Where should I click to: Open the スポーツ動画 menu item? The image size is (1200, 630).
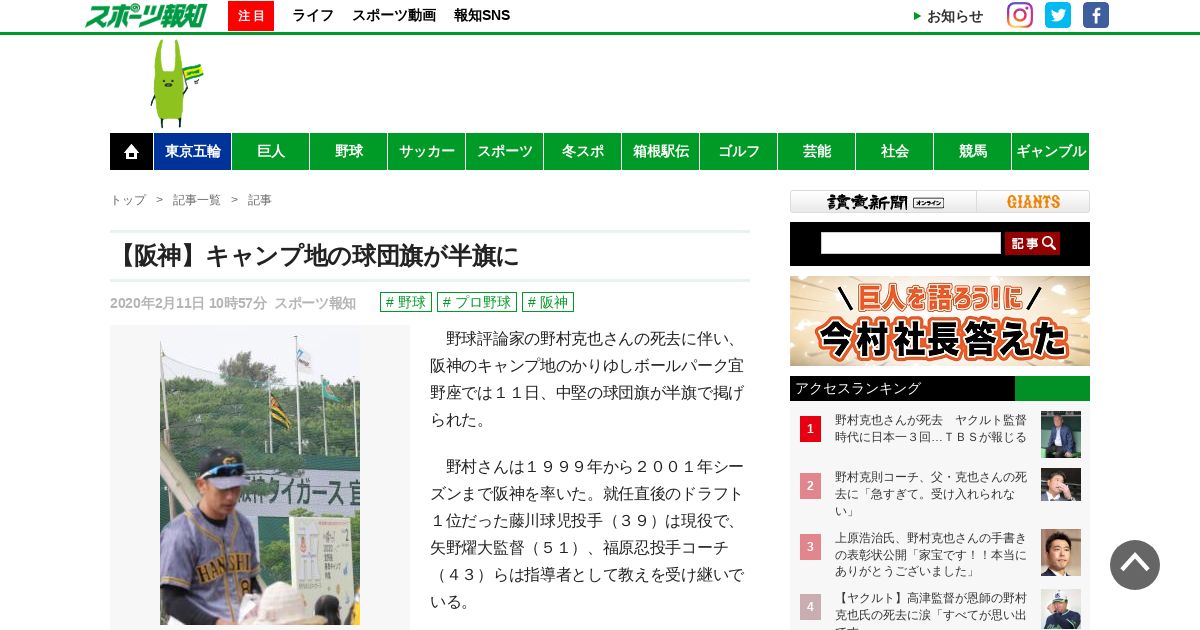click(x=394, y=16)
